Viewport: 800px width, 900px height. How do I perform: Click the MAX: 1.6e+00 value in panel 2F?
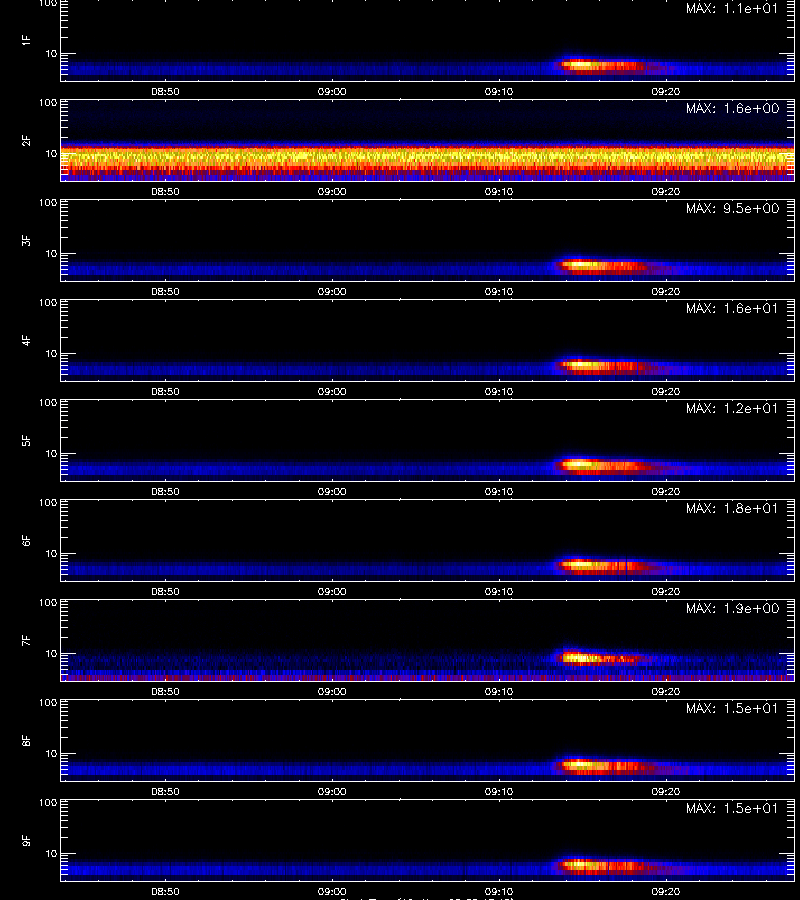pyautogui.click(x=732, y=108)
